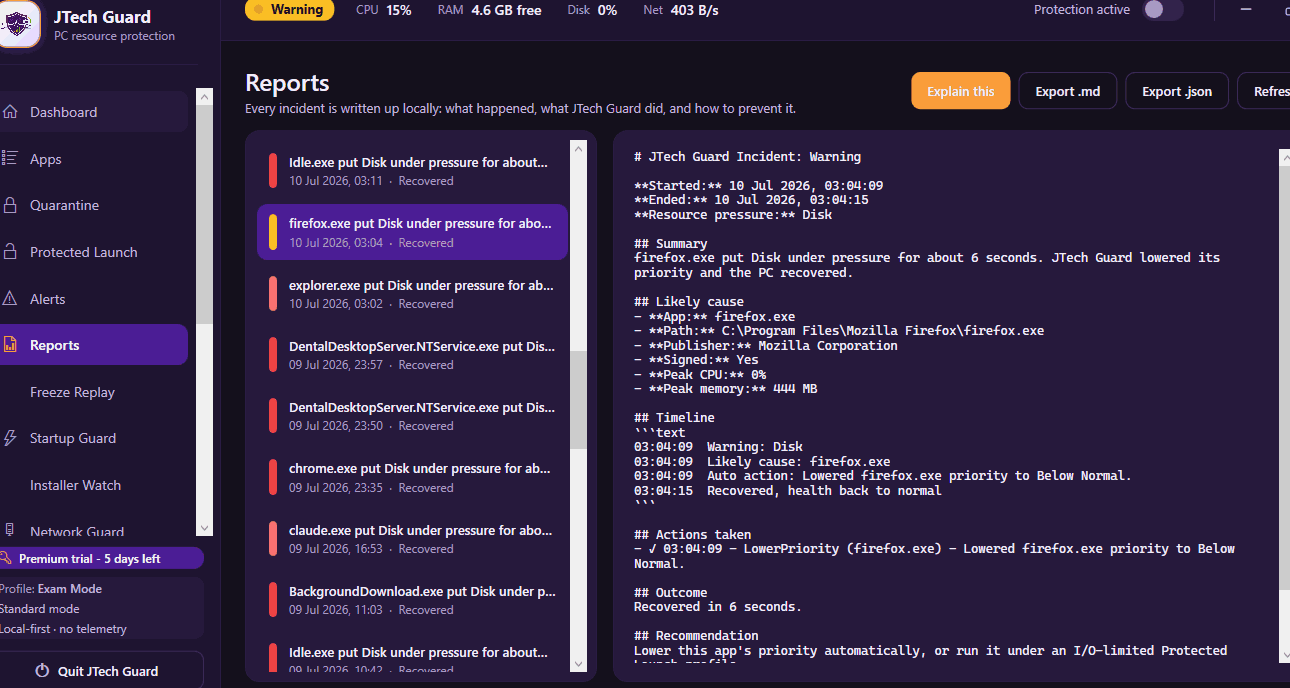Click the sidebar scroll down arrow
Viewport: 1290px width, 688px height.
[204, 528]
